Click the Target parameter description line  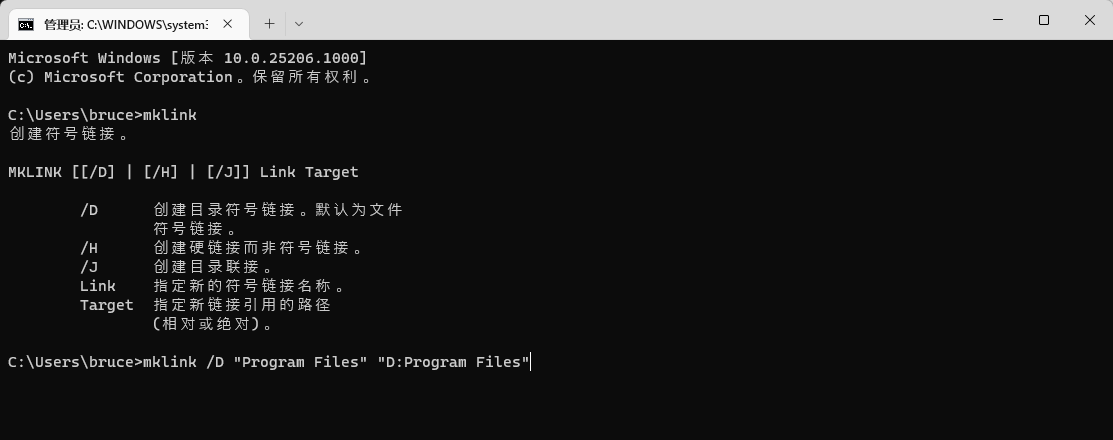coord(240,305)
